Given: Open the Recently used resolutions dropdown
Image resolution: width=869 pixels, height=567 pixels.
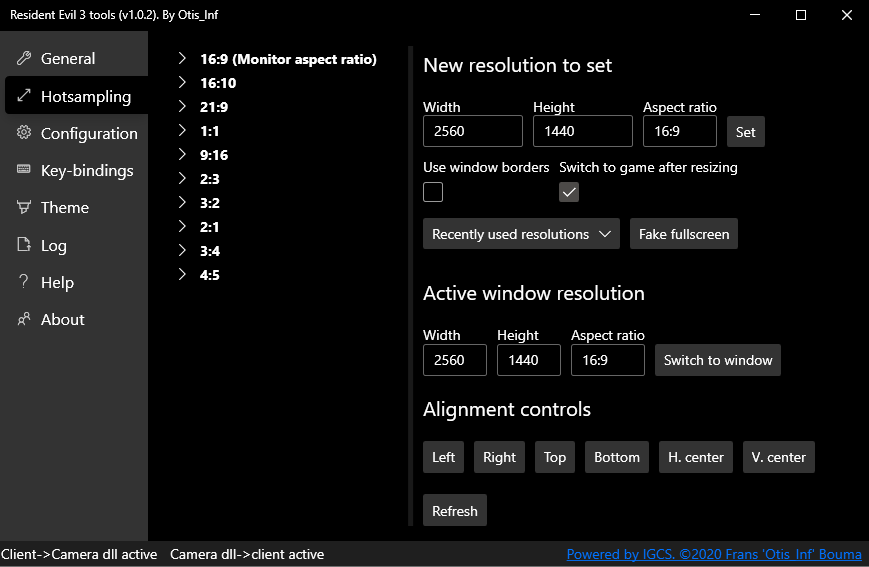Looking at the screenshot, I should [x=521, y=234].
